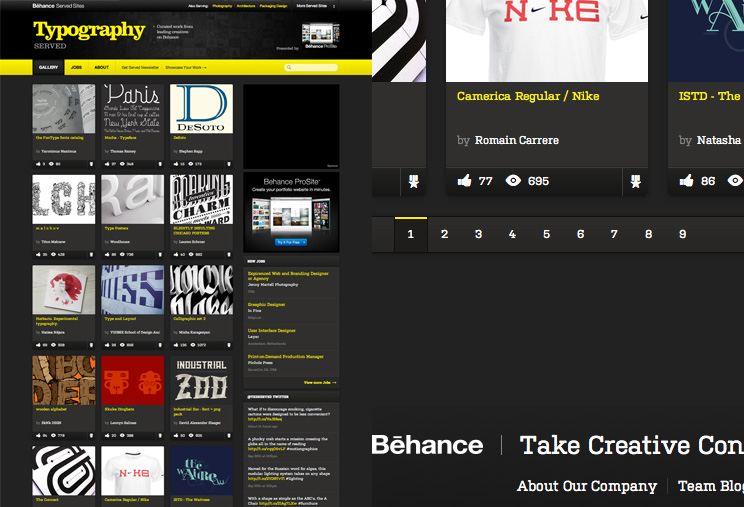Click thumbs-up icon on DeSoto card
744x507 pixels.
click(176, 164)
